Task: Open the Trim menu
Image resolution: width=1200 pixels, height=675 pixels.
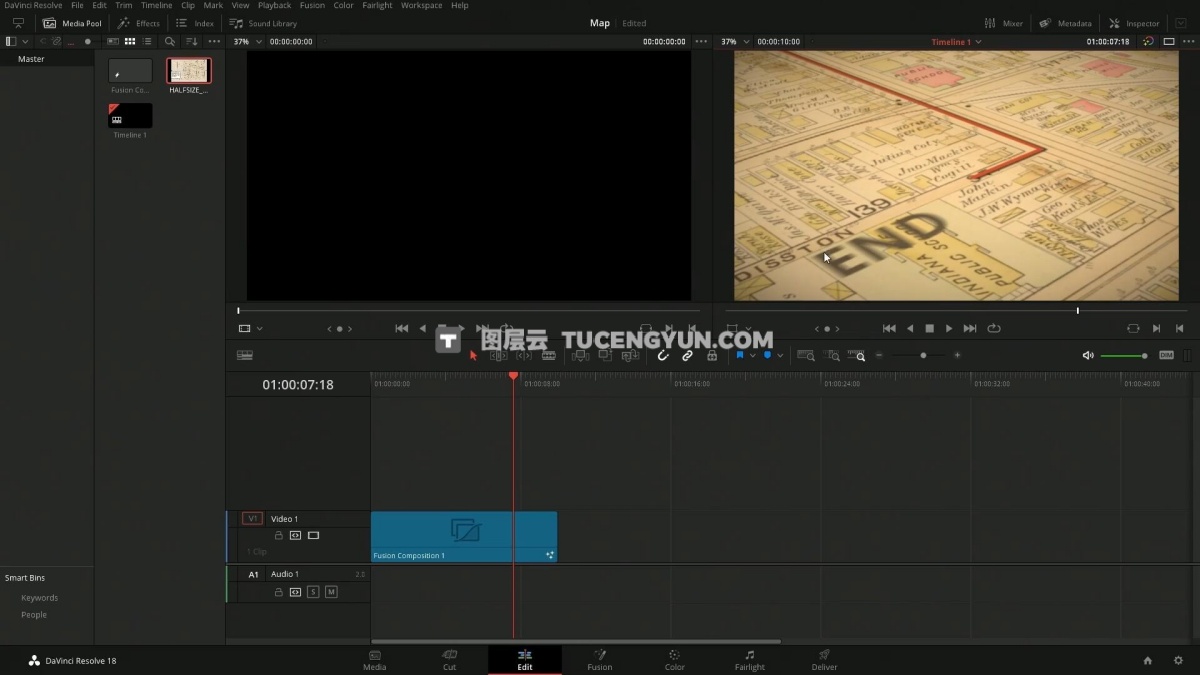Action: point(124,5)
